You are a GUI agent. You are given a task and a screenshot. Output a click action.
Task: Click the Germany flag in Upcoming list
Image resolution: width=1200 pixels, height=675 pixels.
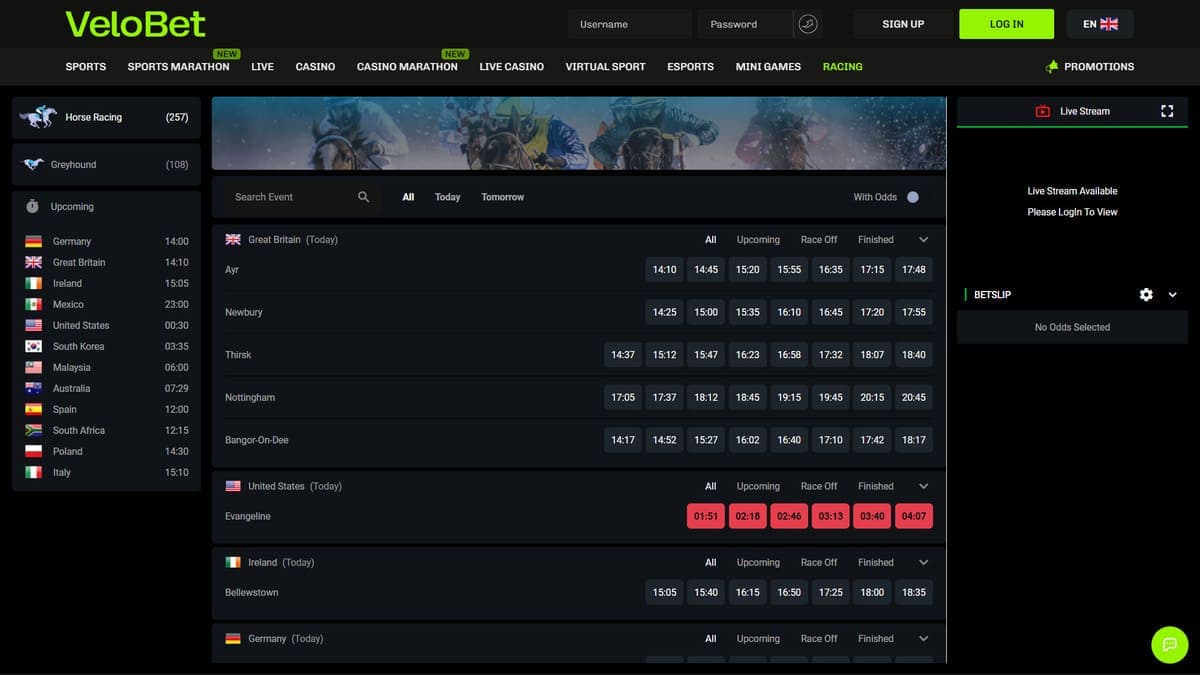[x=34, y=241]
